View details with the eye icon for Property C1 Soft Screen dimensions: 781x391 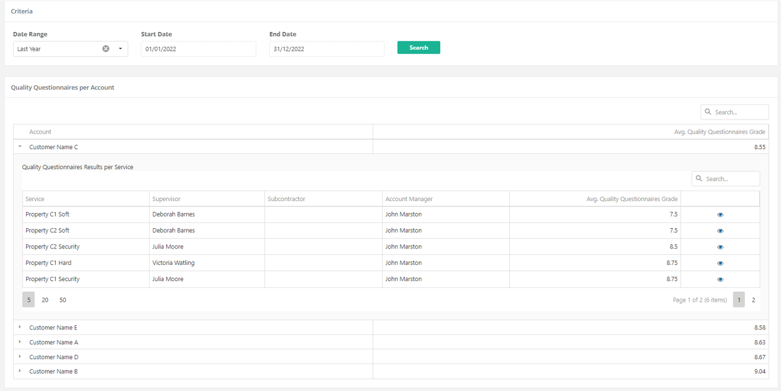720,215
